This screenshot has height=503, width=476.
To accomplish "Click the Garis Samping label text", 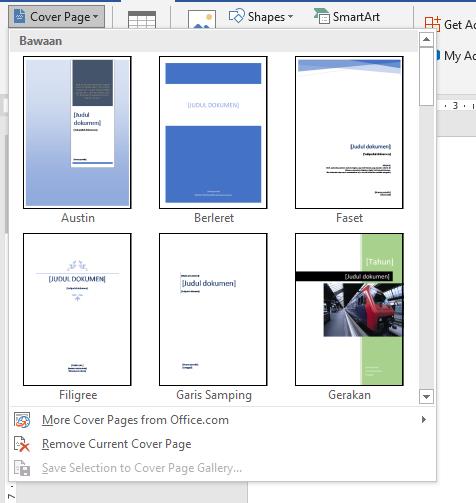I will pos(214,395).
